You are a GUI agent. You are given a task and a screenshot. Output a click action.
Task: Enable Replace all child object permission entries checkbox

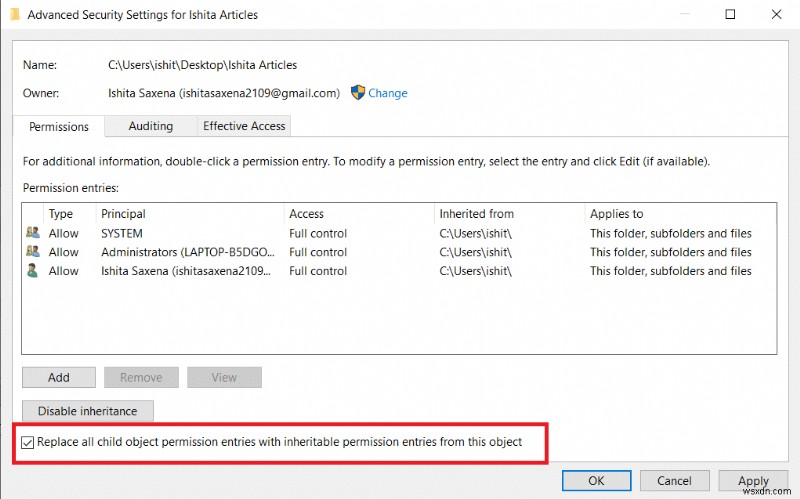click(x=28, y=442)
